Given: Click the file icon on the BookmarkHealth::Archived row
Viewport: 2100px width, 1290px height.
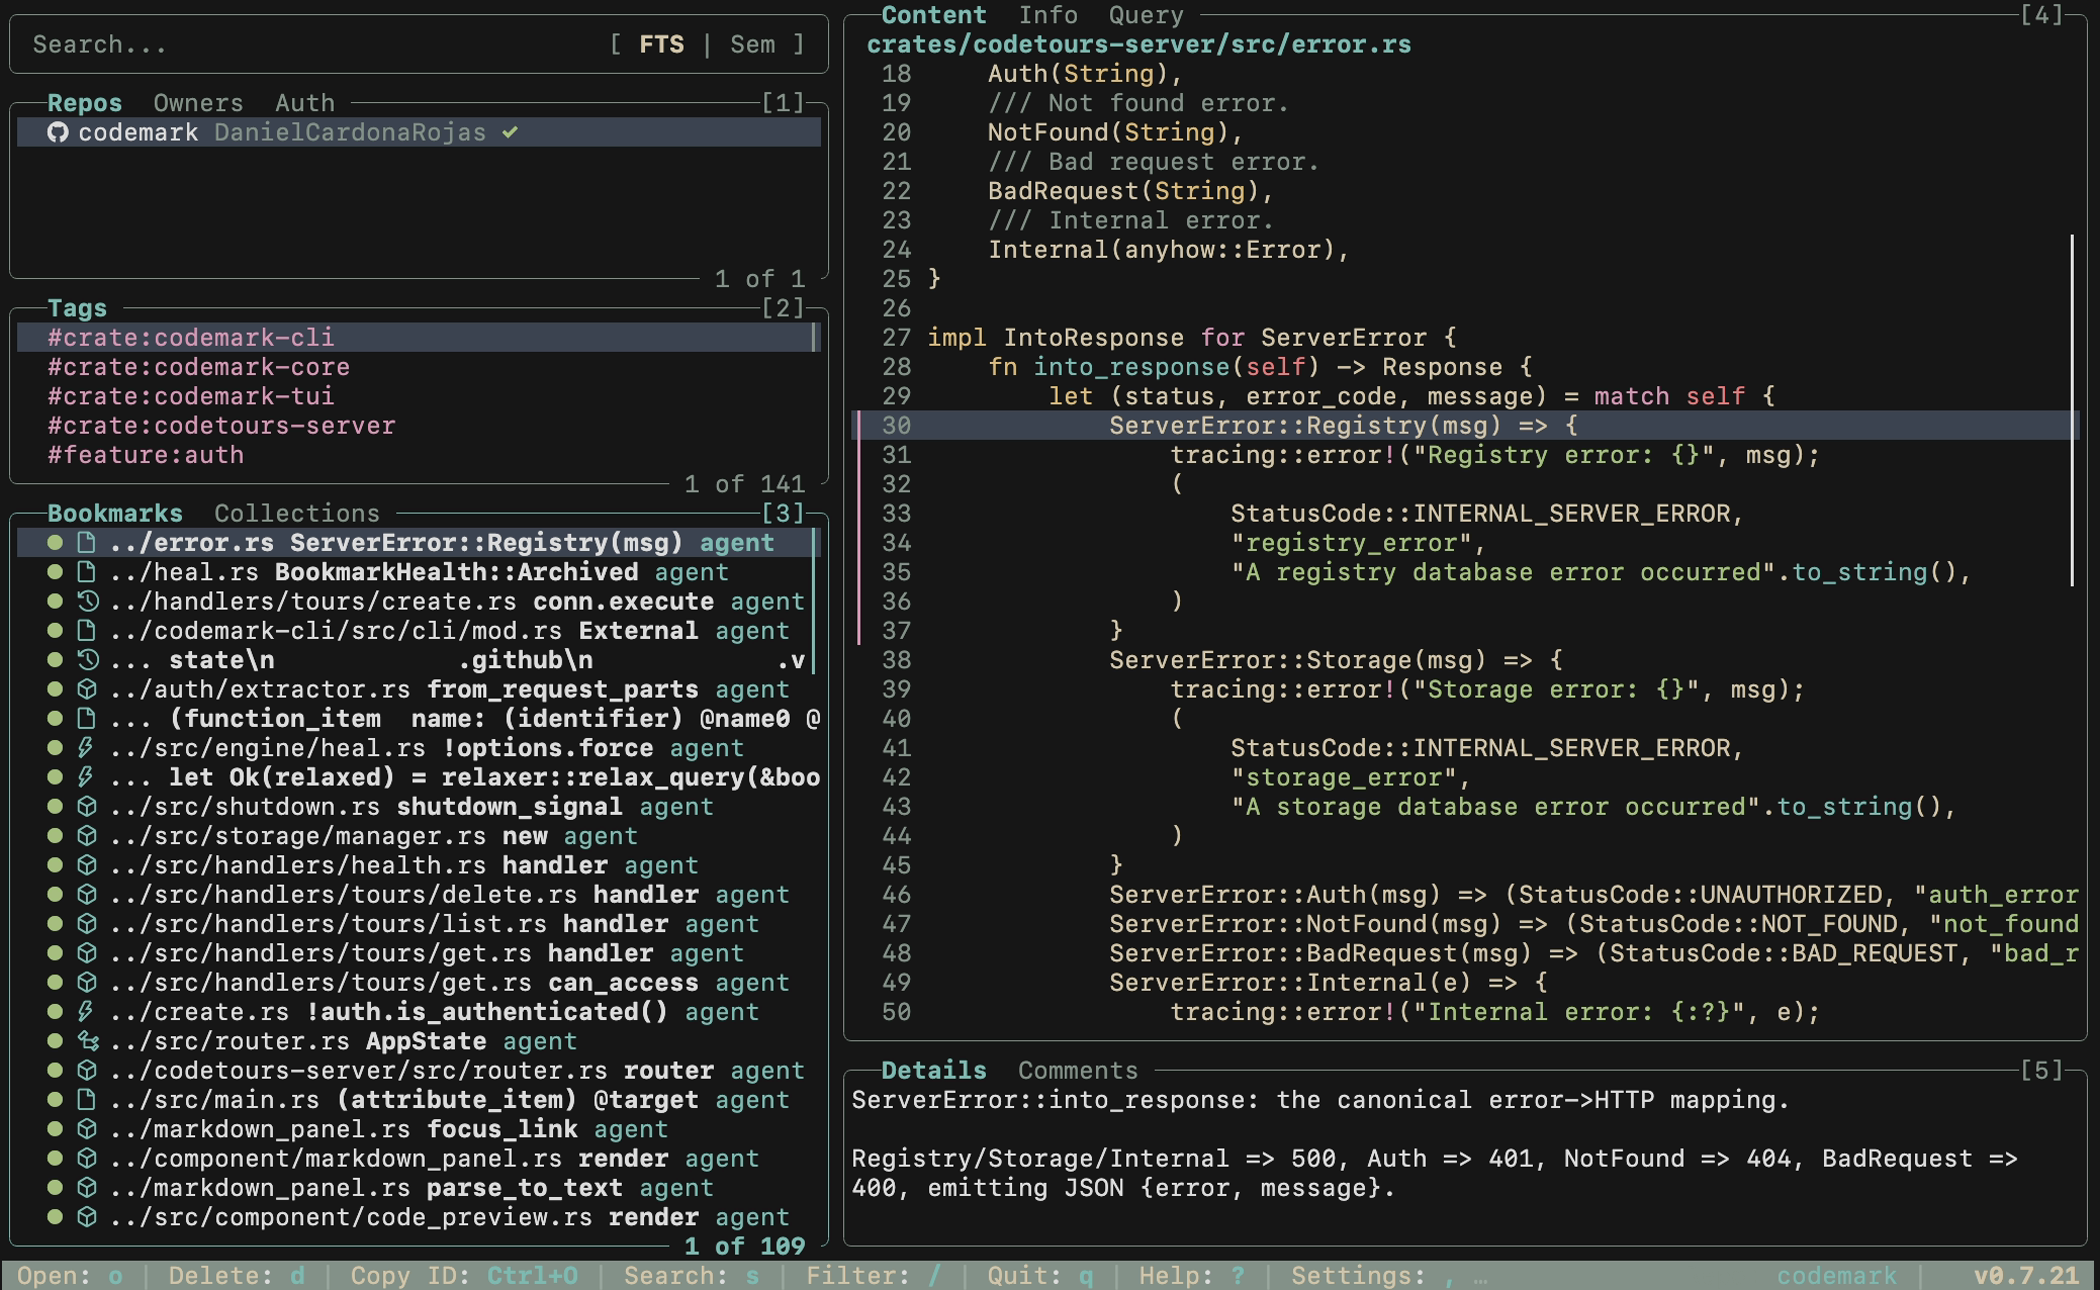Looking at the screenshot, I should tap(87, 572).
